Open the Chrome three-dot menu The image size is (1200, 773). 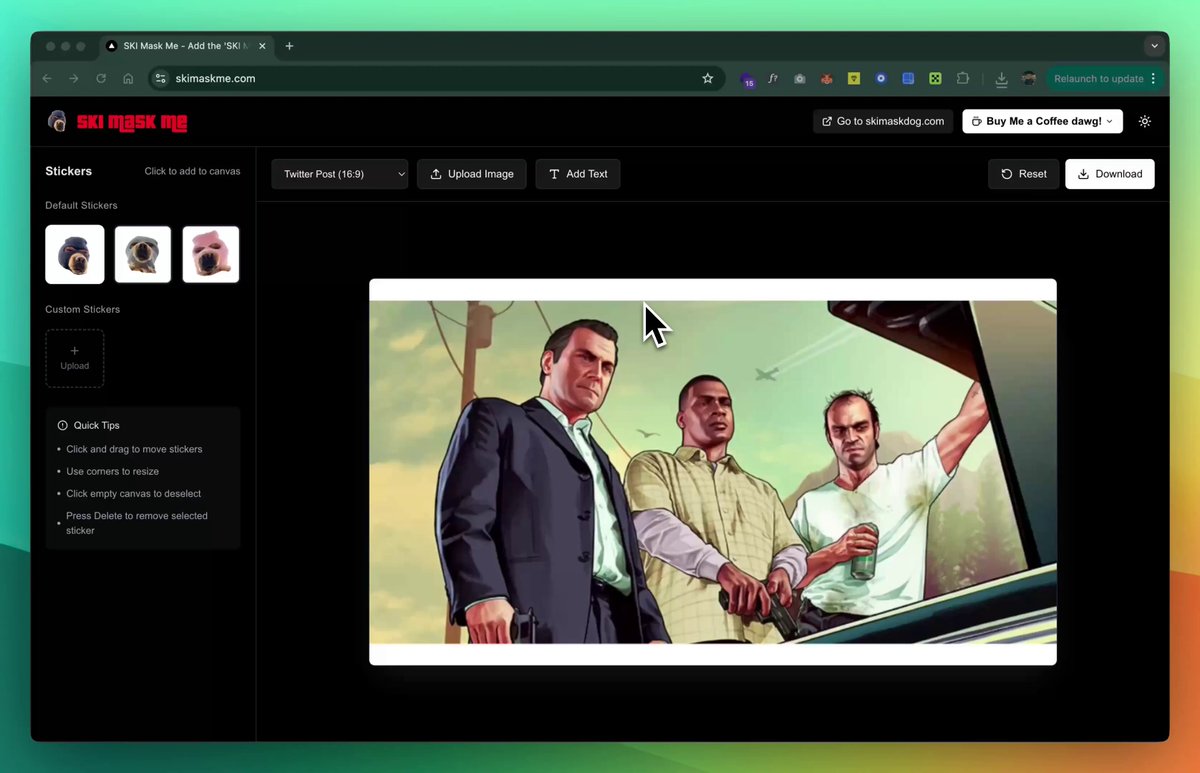(1153, 78)
